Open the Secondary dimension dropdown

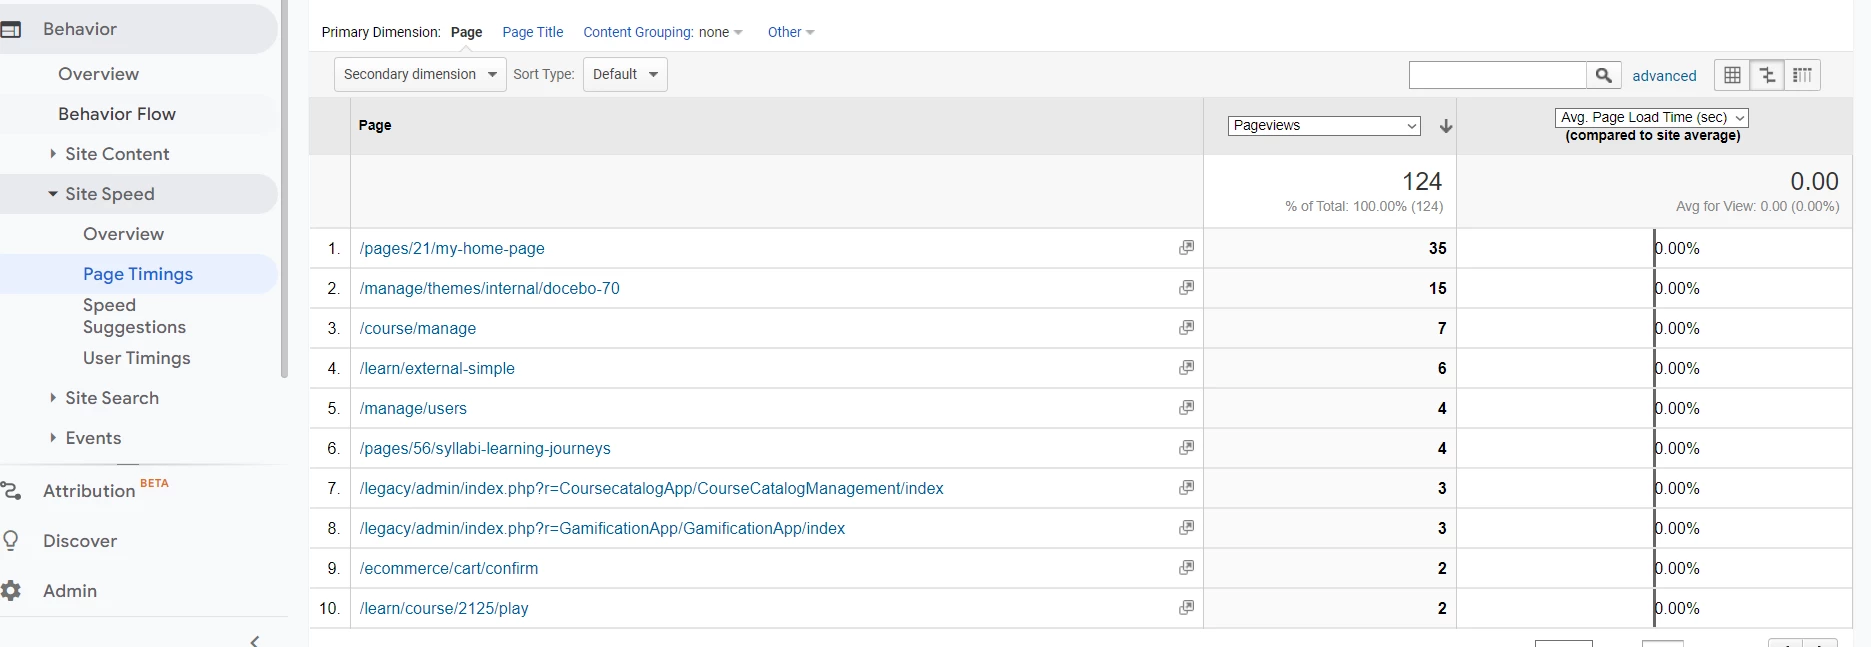click(420, 75)
